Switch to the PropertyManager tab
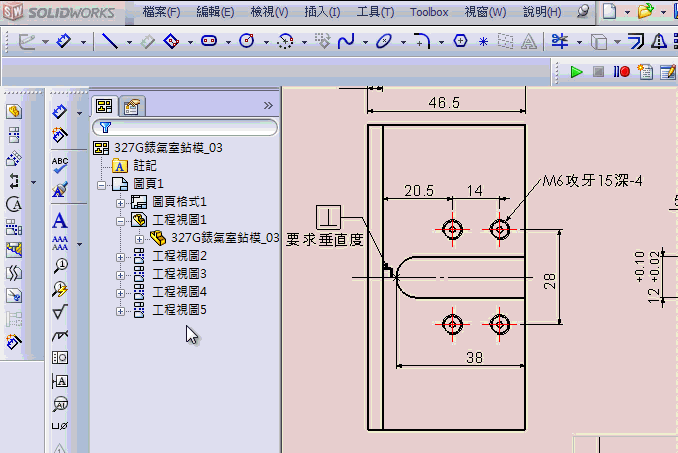This screenshot has width=678, height=453. coord(132,106)
